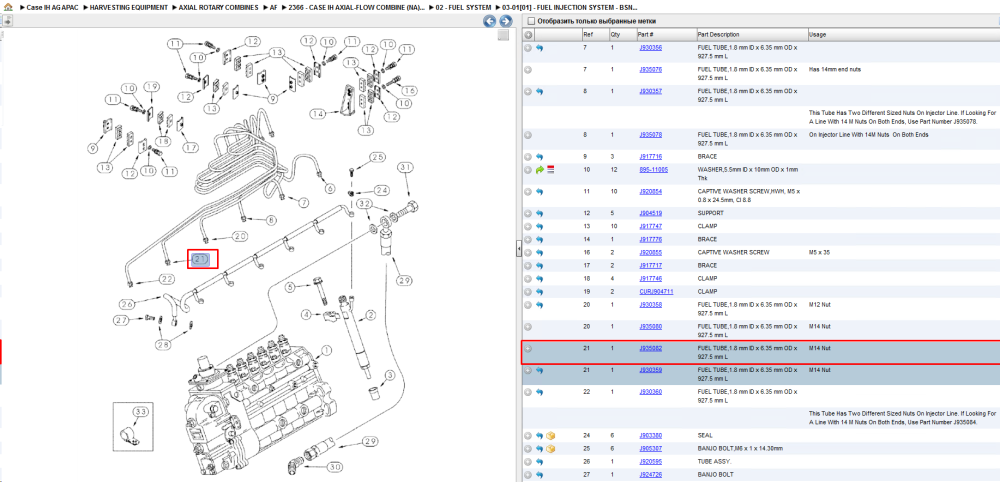The image size is (1000, 482).
Task: Click Part Description column header
Action: coord(719,34)
